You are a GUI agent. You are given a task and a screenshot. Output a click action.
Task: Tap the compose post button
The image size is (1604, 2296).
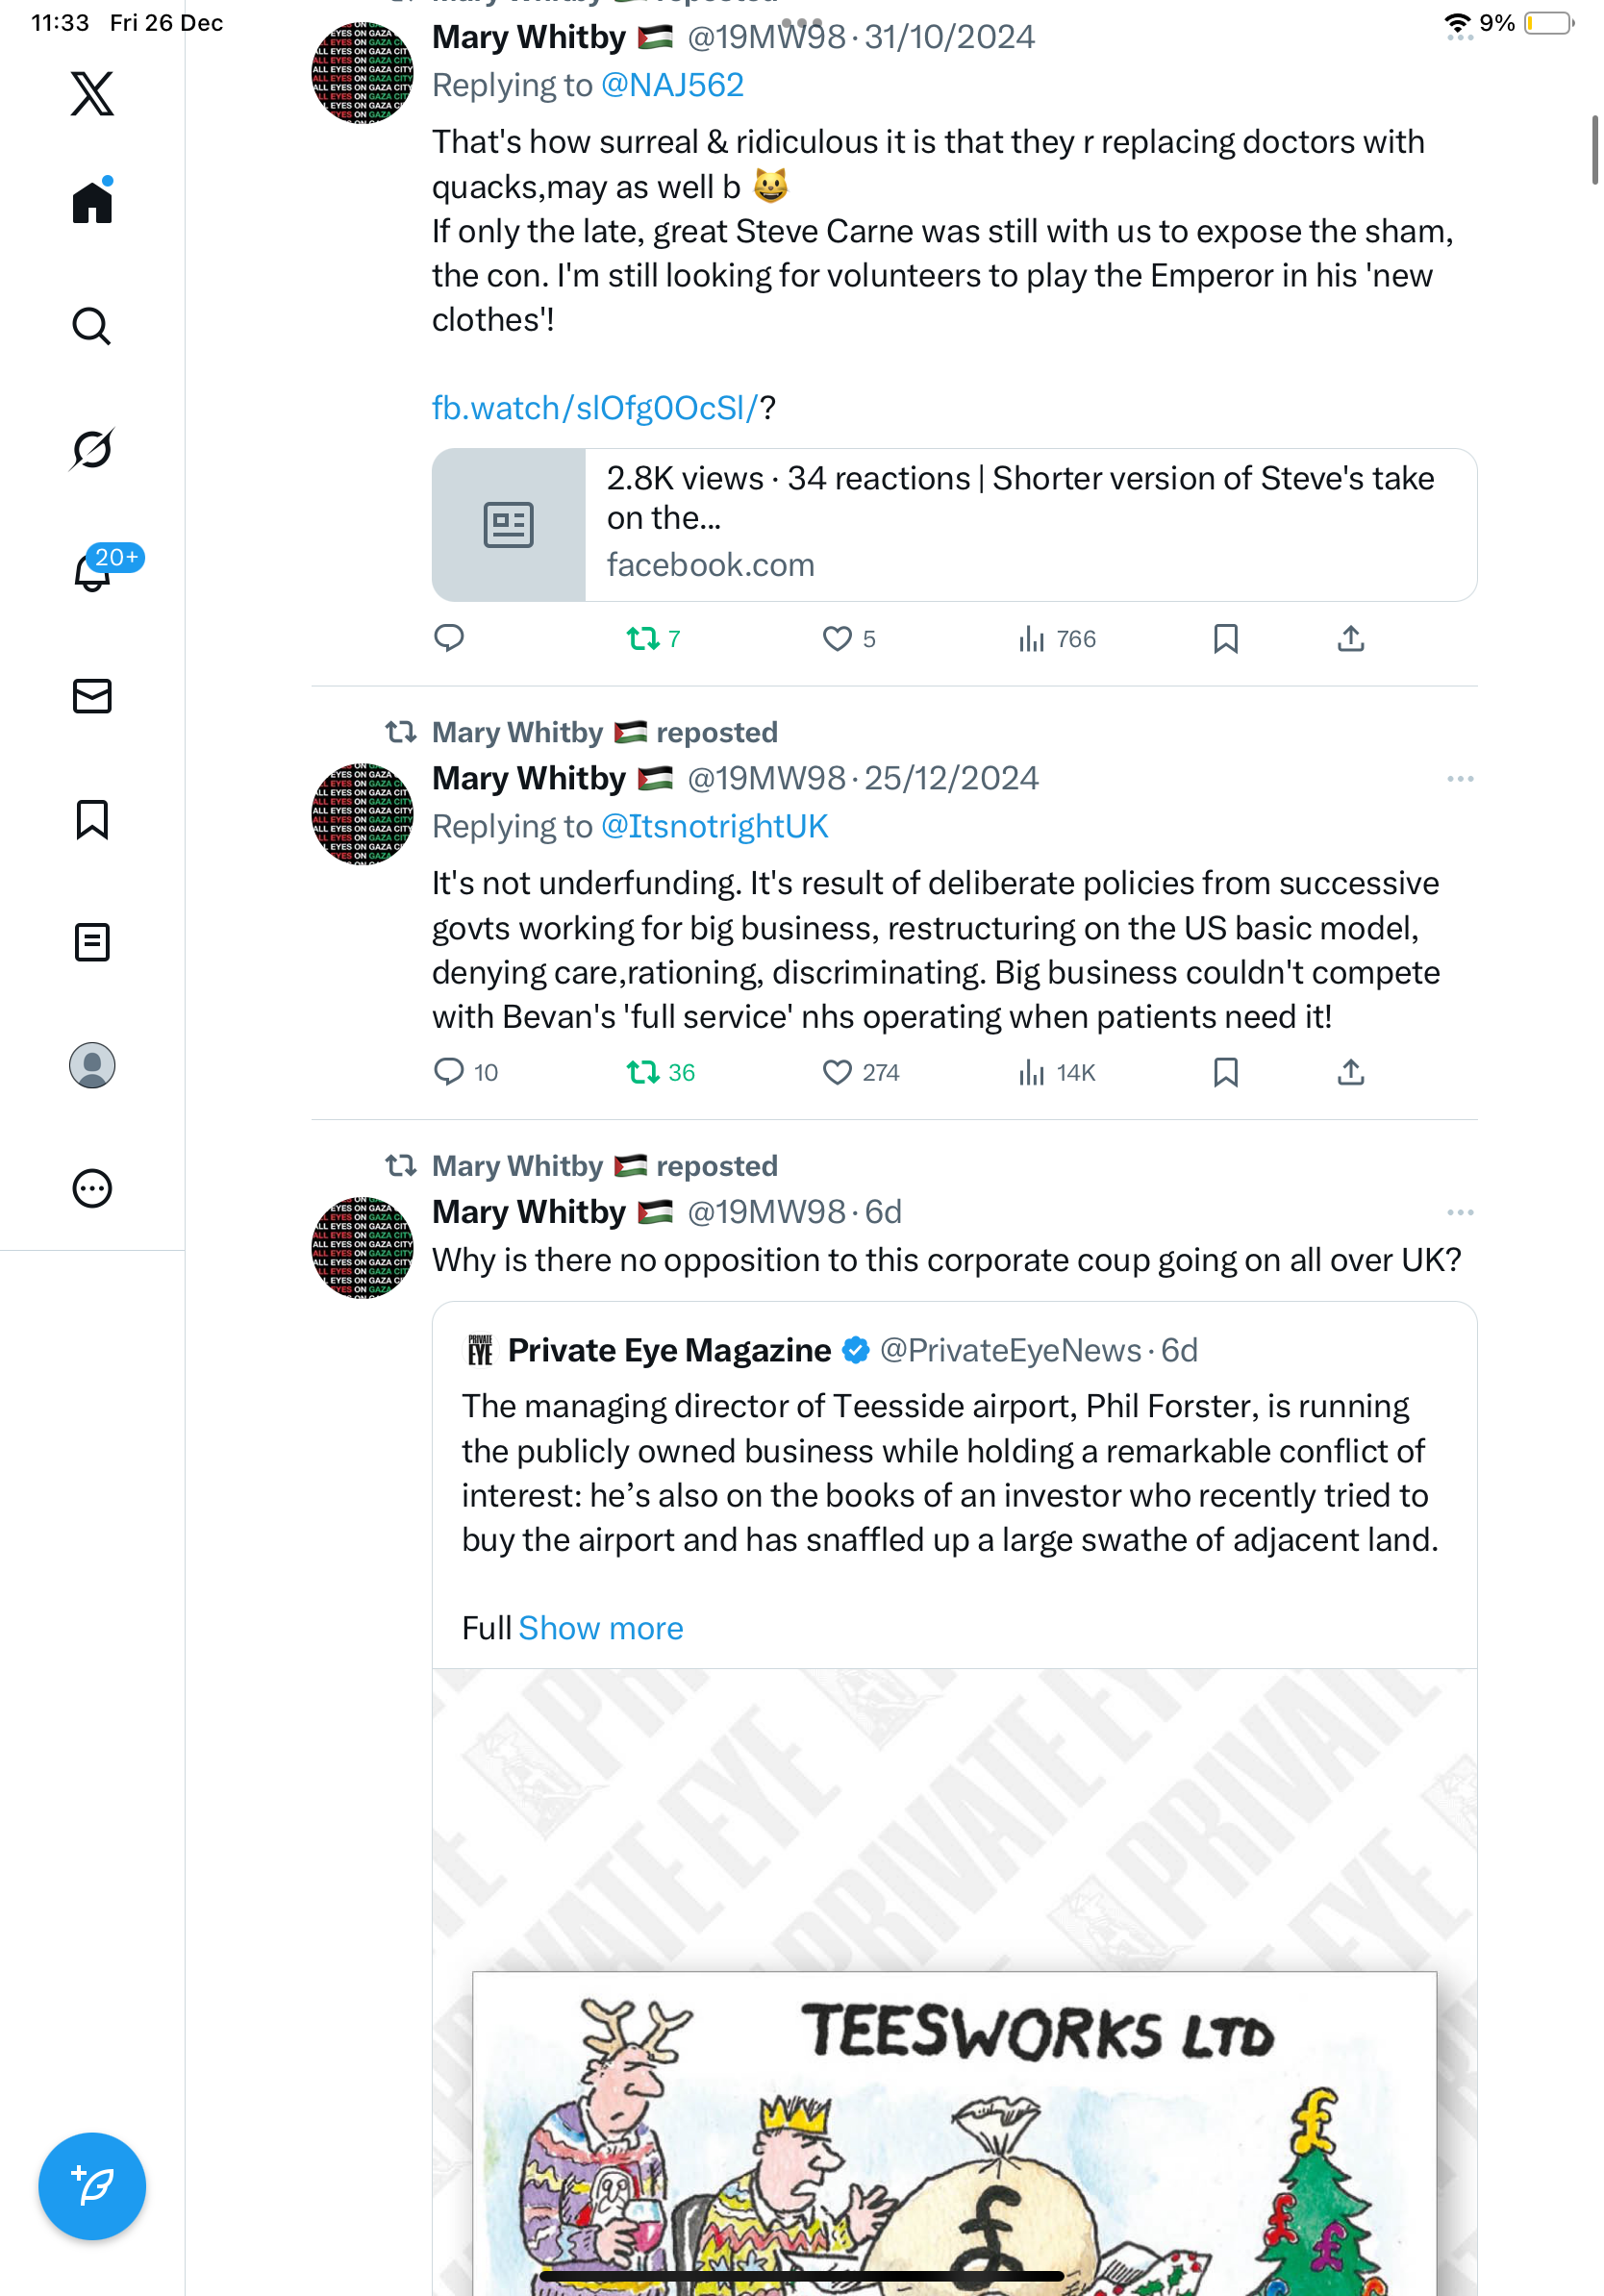pos(92,2186)
